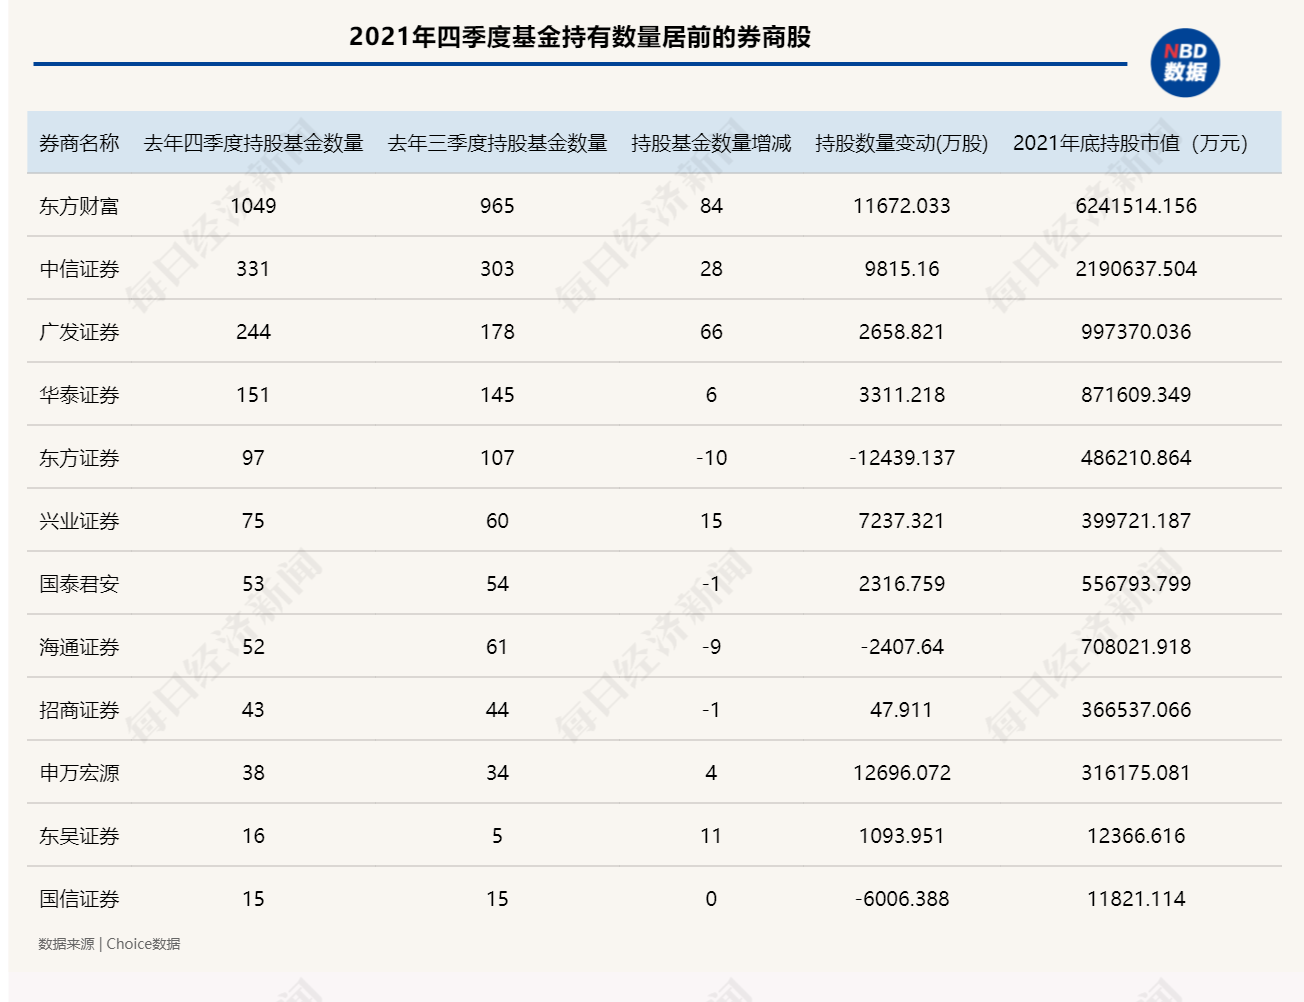This screenshot has width=1304, height=1002.
Task: Click the value -12439.137
Action: click(902, 458)
